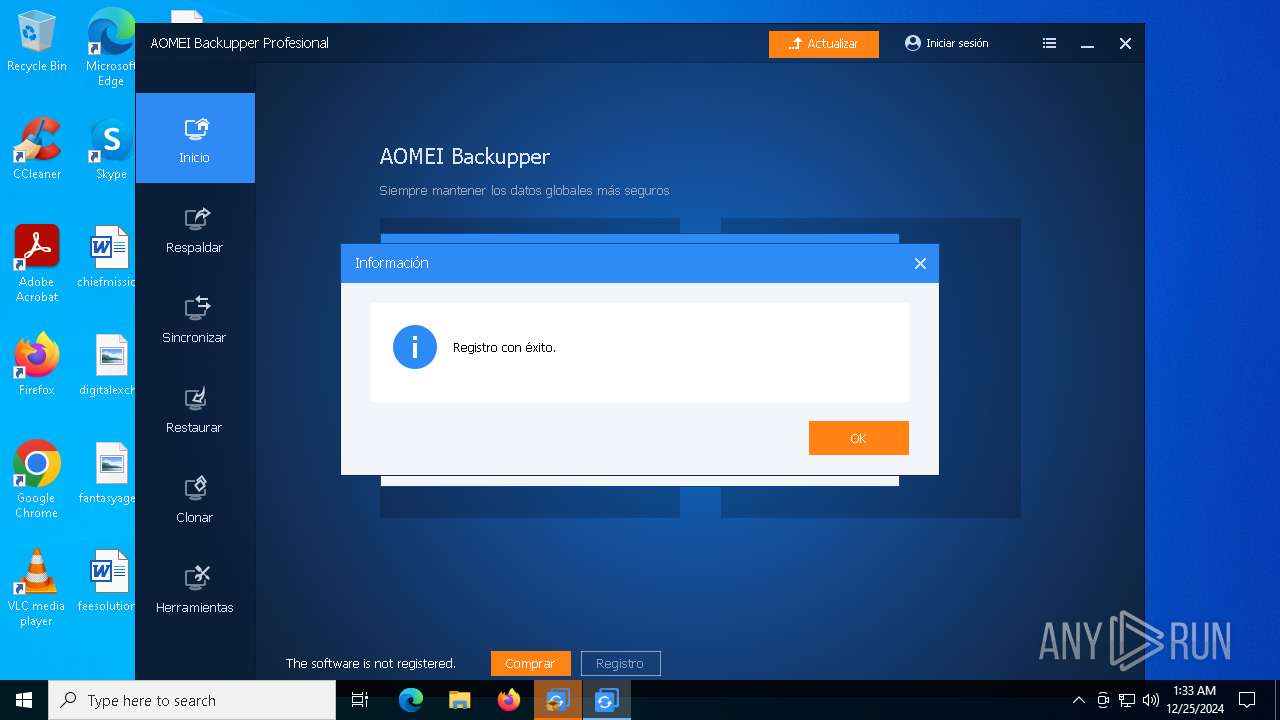Open Recycle Bin desktop icon
1280x720 pixels.
coord(37,42)
